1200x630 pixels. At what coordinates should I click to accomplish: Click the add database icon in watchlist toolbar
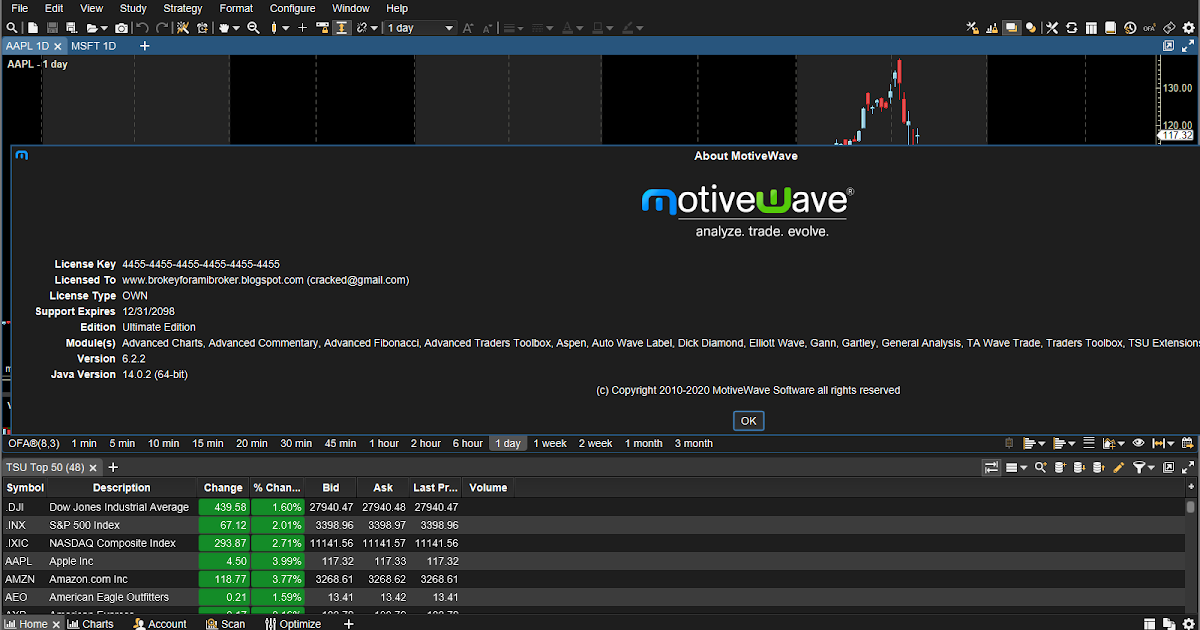coord(1059,467)
